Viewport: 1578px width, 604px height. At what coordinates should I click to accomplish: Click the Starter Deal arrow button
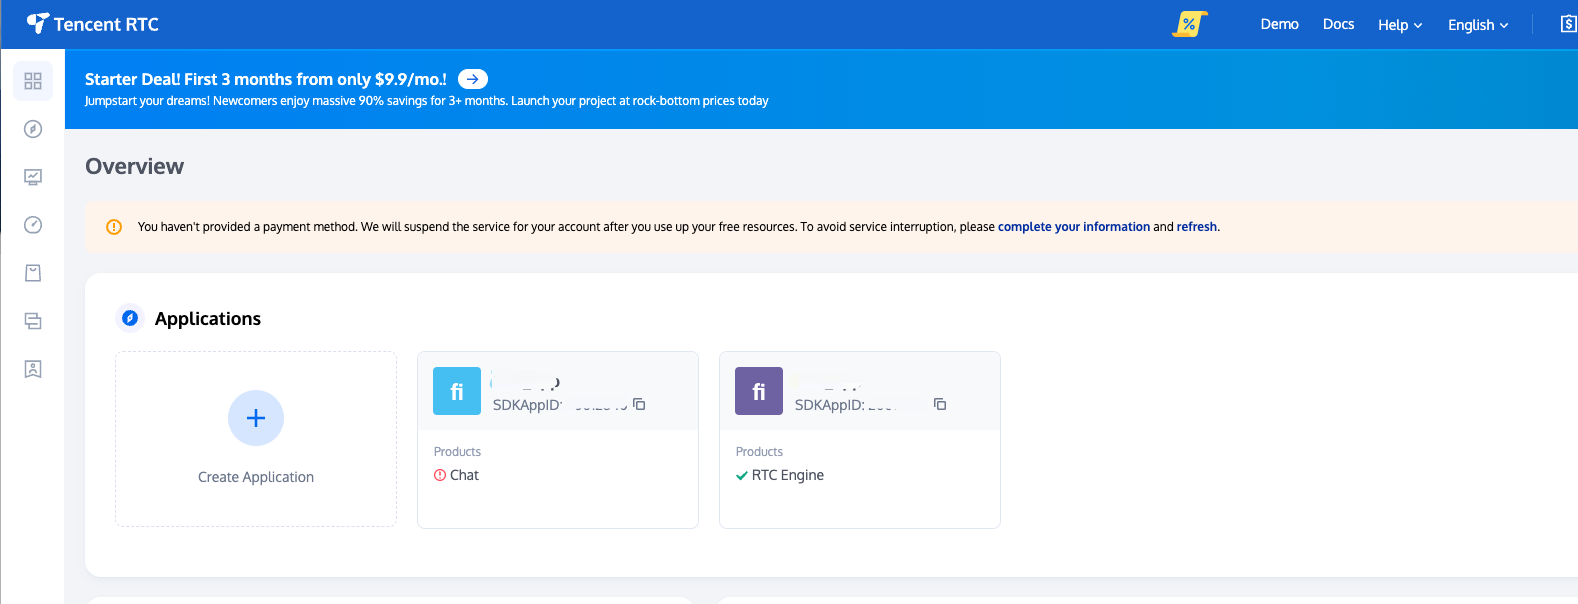(x=473, y=79)
